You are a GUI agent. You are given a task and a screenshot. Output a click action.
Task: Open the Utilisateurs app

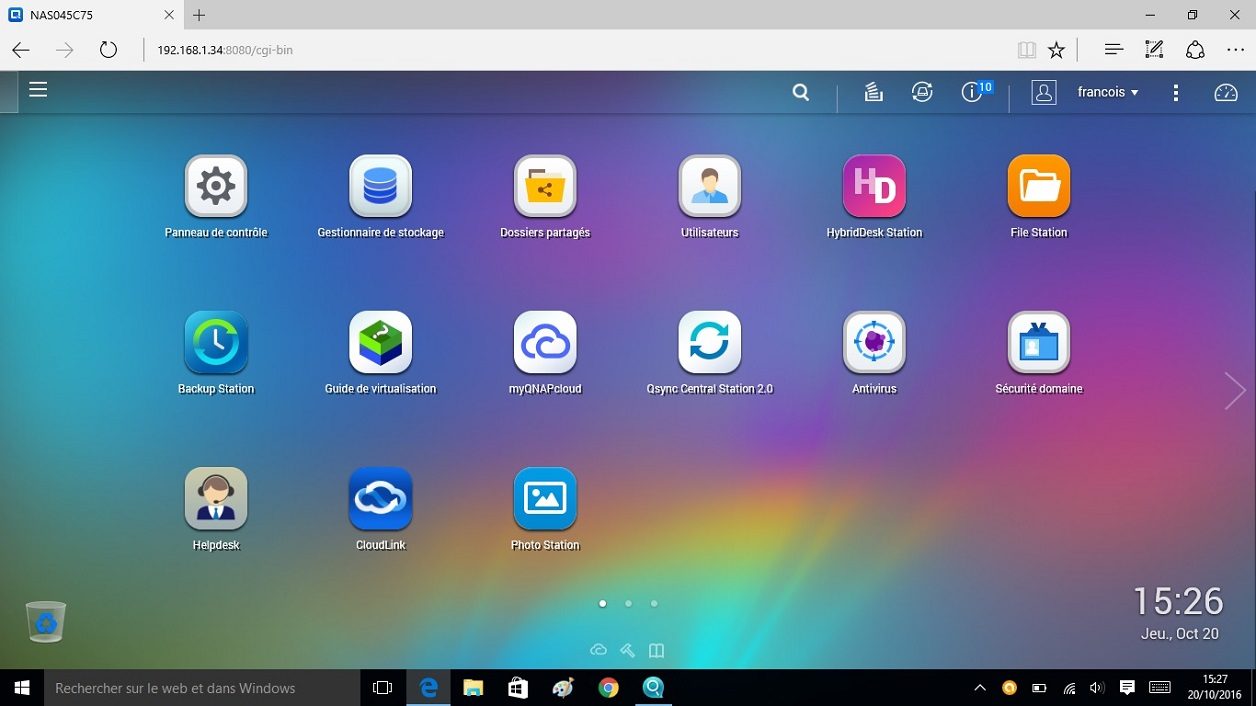pyautogui.click(x=710, y=186)
